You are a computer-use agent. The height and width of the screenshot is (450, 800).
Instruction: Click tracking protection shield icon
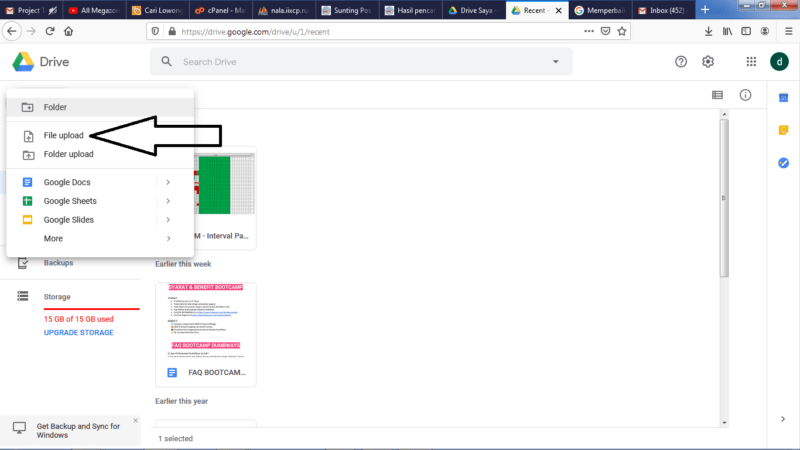155,31
